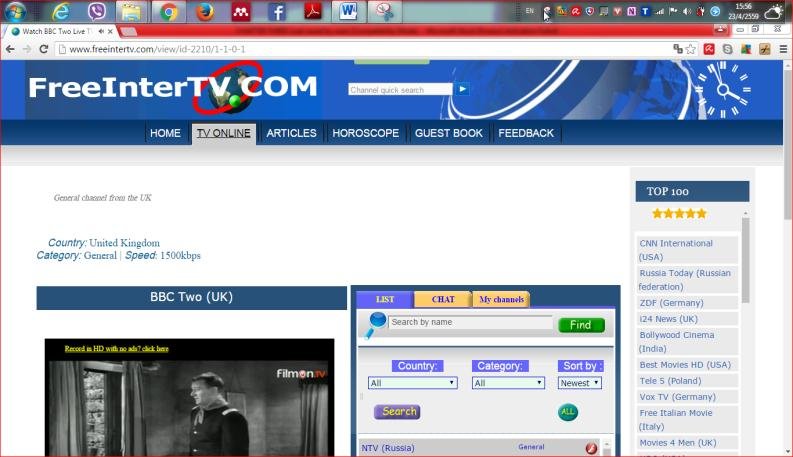Image resolution: width=793 pixels, height=457 pixels.
Task: Click the browser forward arrow
Action: (x=27, y=49)
